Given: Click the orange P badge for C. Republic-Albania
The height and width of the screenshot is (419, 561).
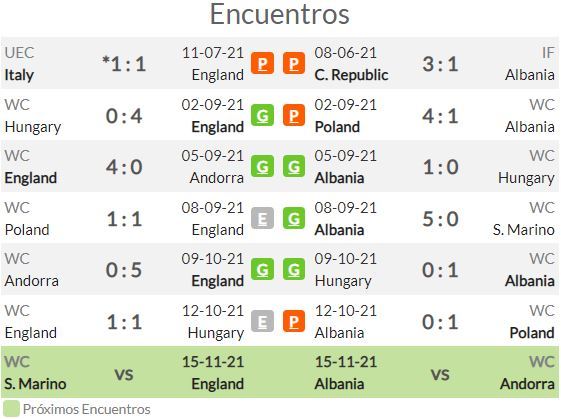Looking at the screenshot, I should [x=294, y=63].
